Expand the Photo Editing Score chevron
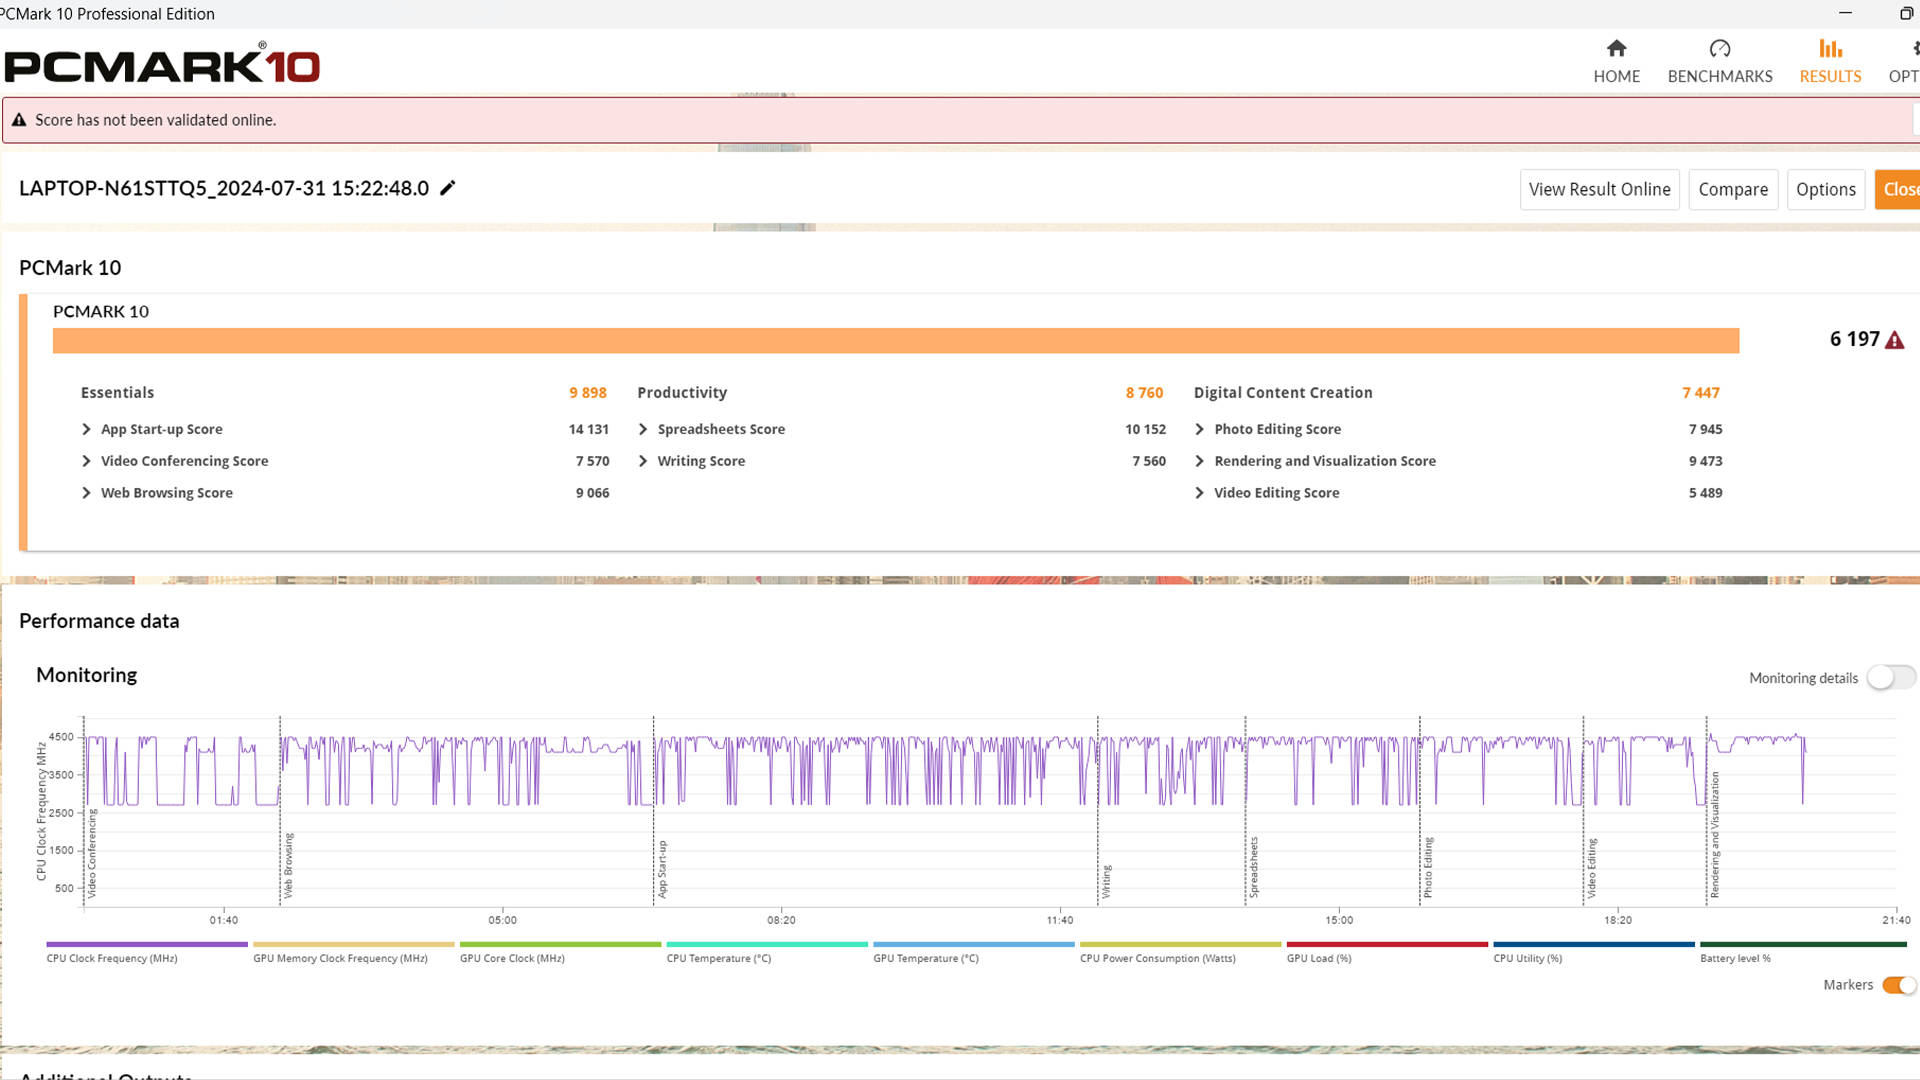1920x1080 pixels. click(1199, 429)
